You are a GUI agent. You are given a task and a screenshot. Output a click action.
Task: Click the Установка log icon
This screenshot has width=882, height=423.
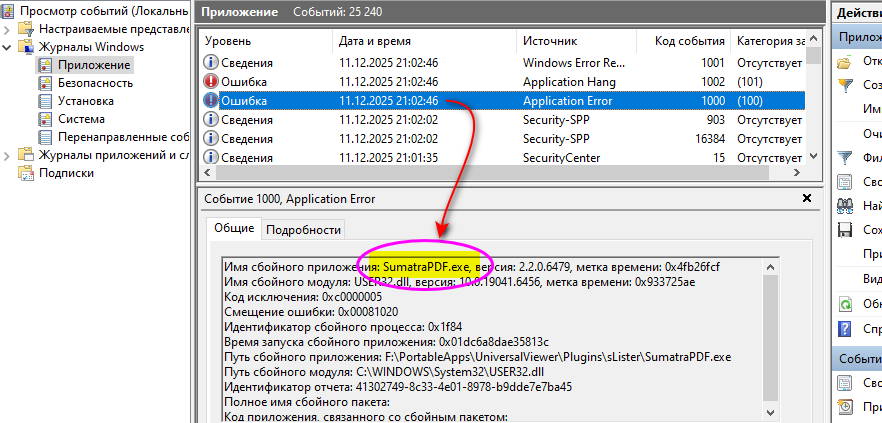(45, 101)
